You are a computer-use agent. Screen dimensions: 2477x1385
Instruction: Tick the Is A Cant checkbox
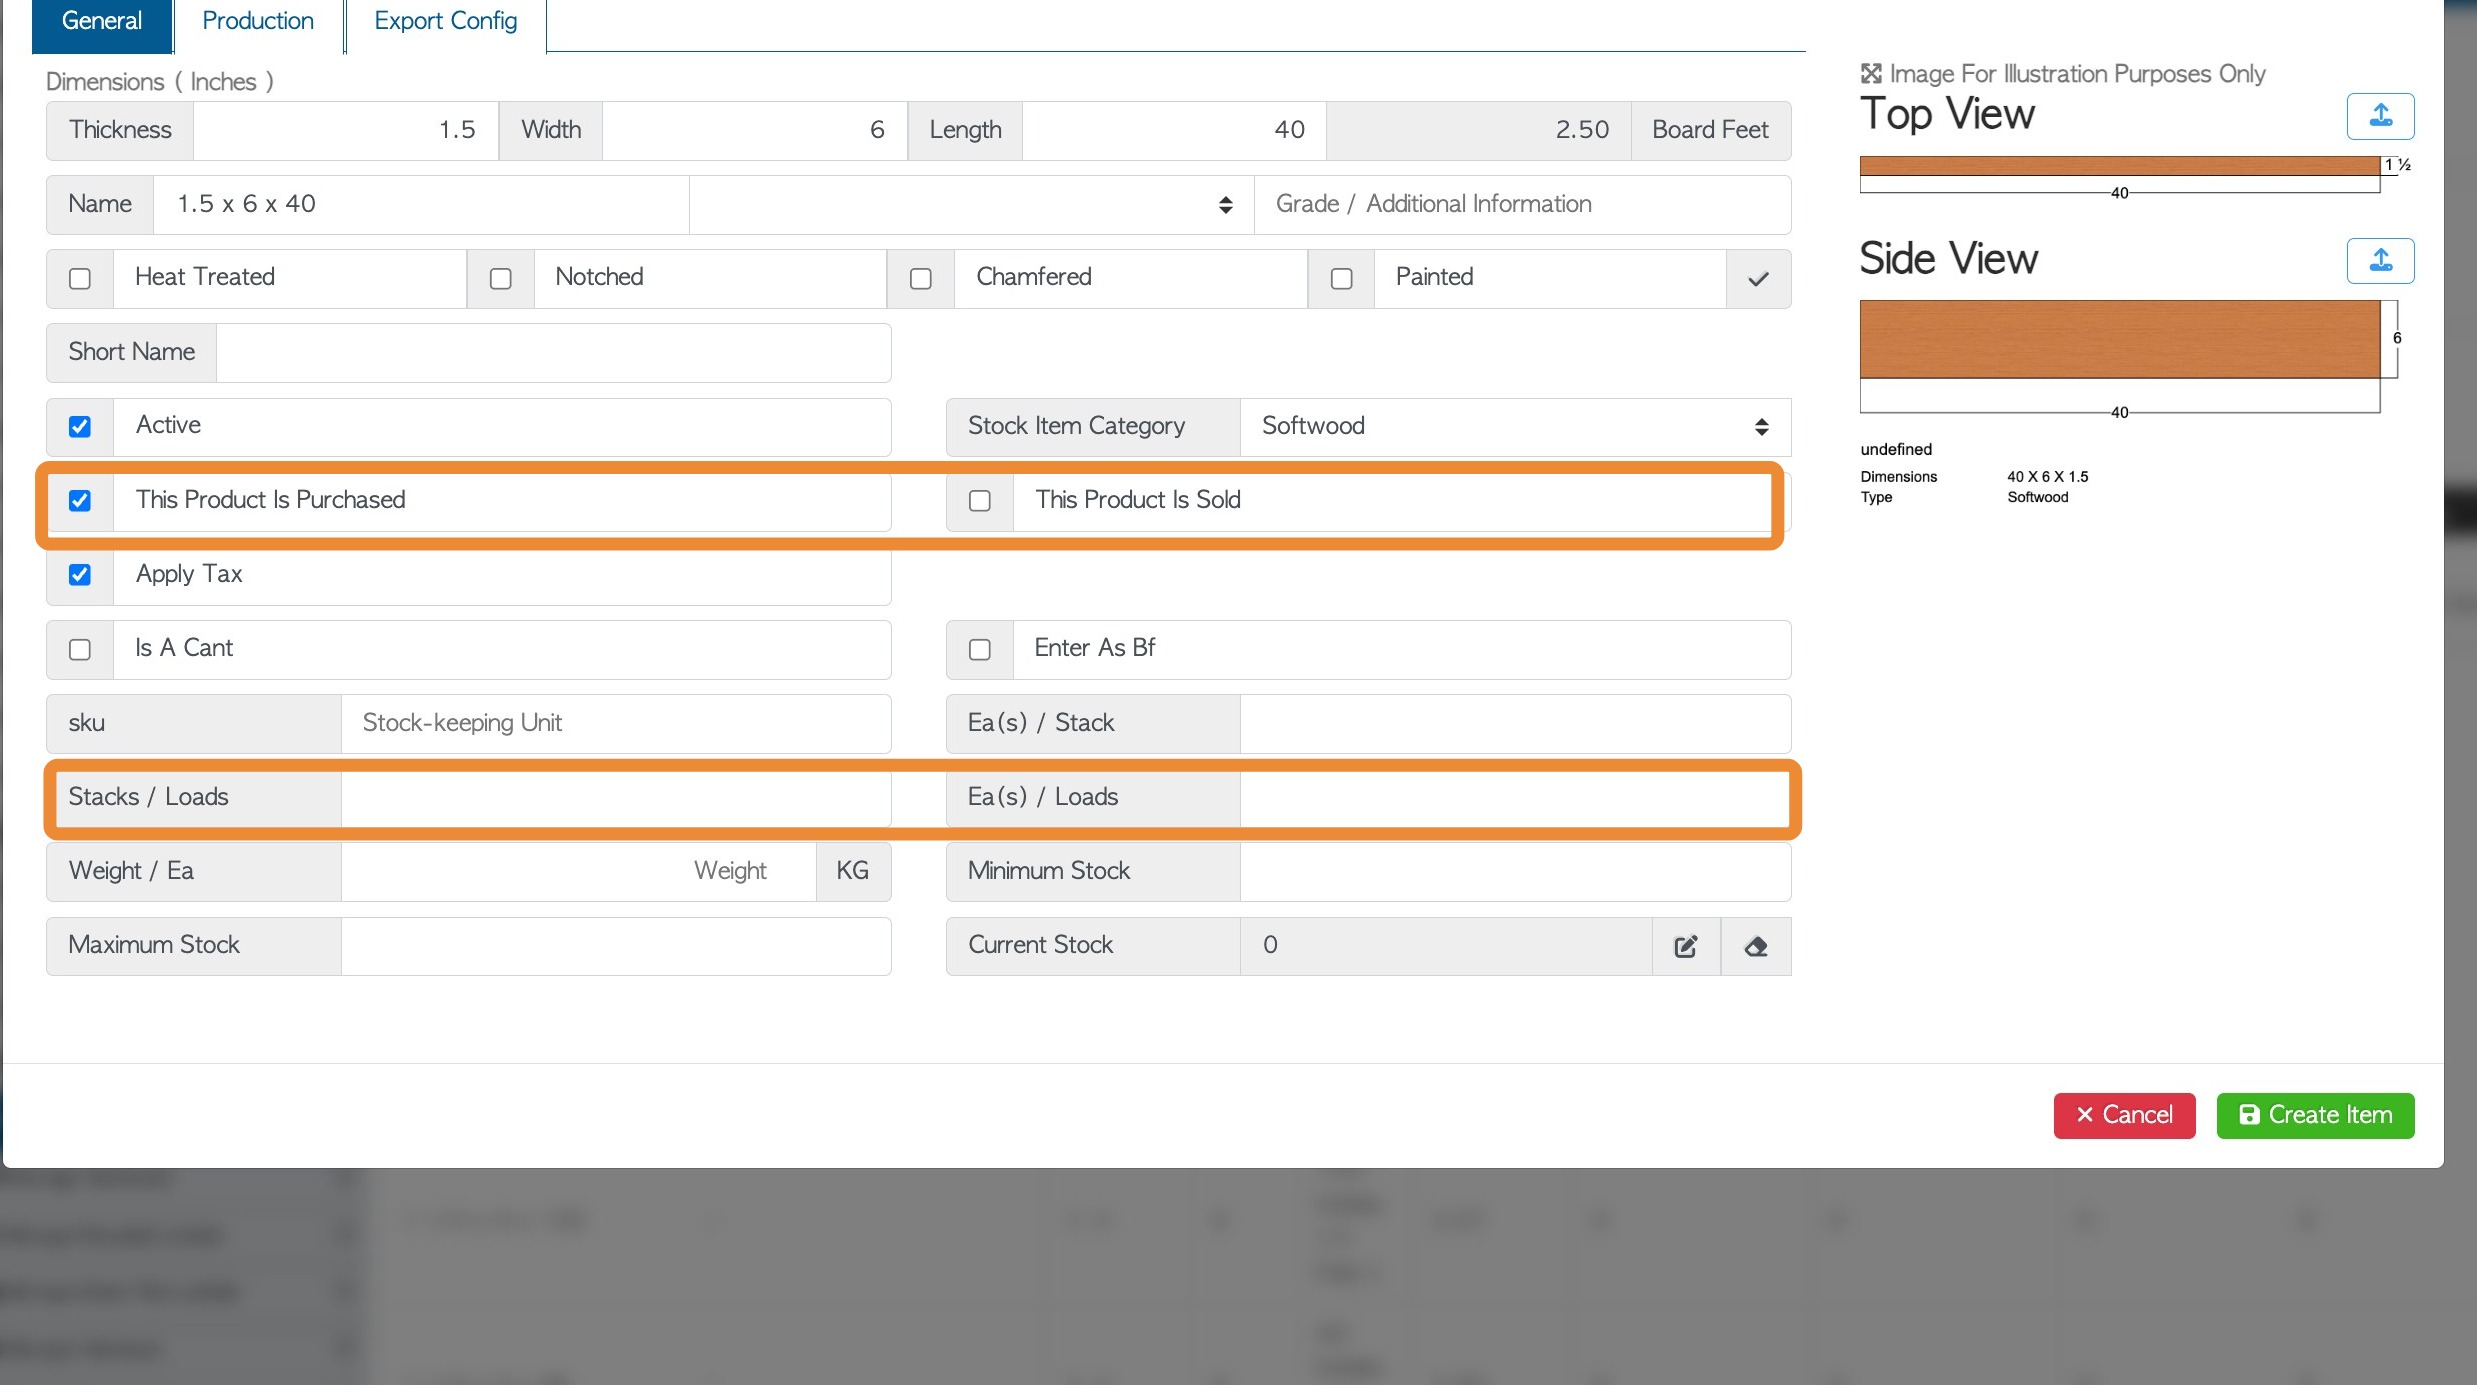(x=80, y=650)
